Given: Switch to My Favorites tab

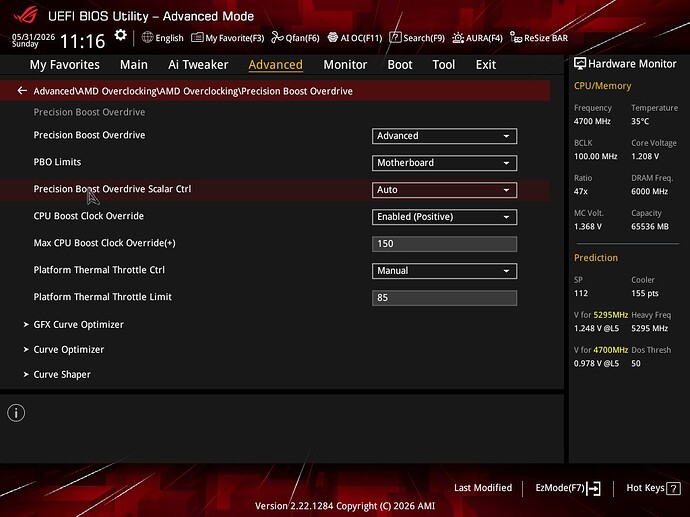Looking at the screenshot, I should (x=65, y=65).
